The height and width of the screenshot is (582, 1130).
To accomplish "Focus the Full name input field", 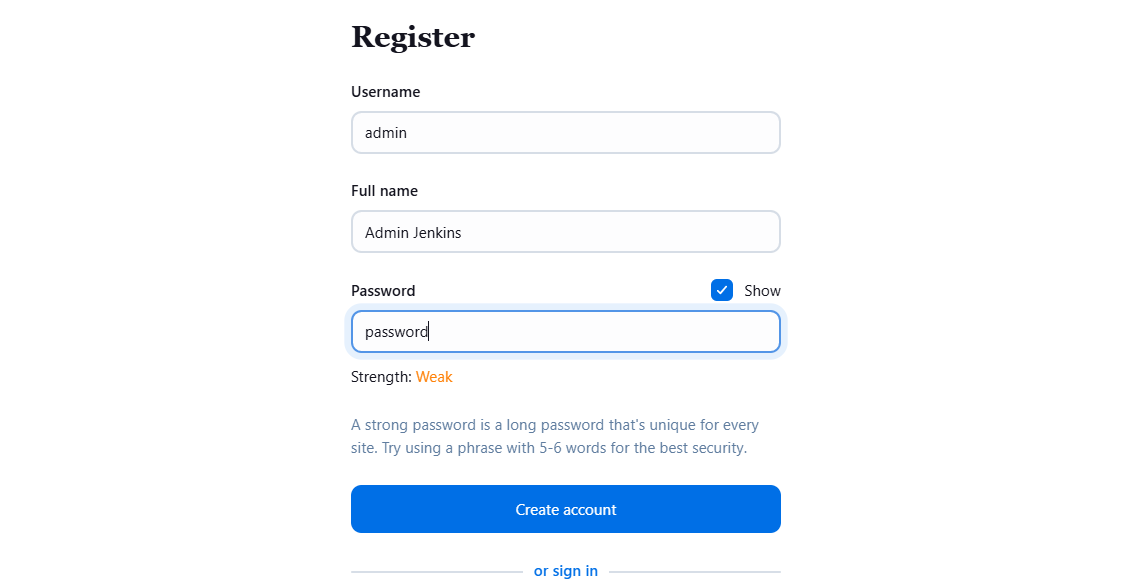I will click(566, 232).
